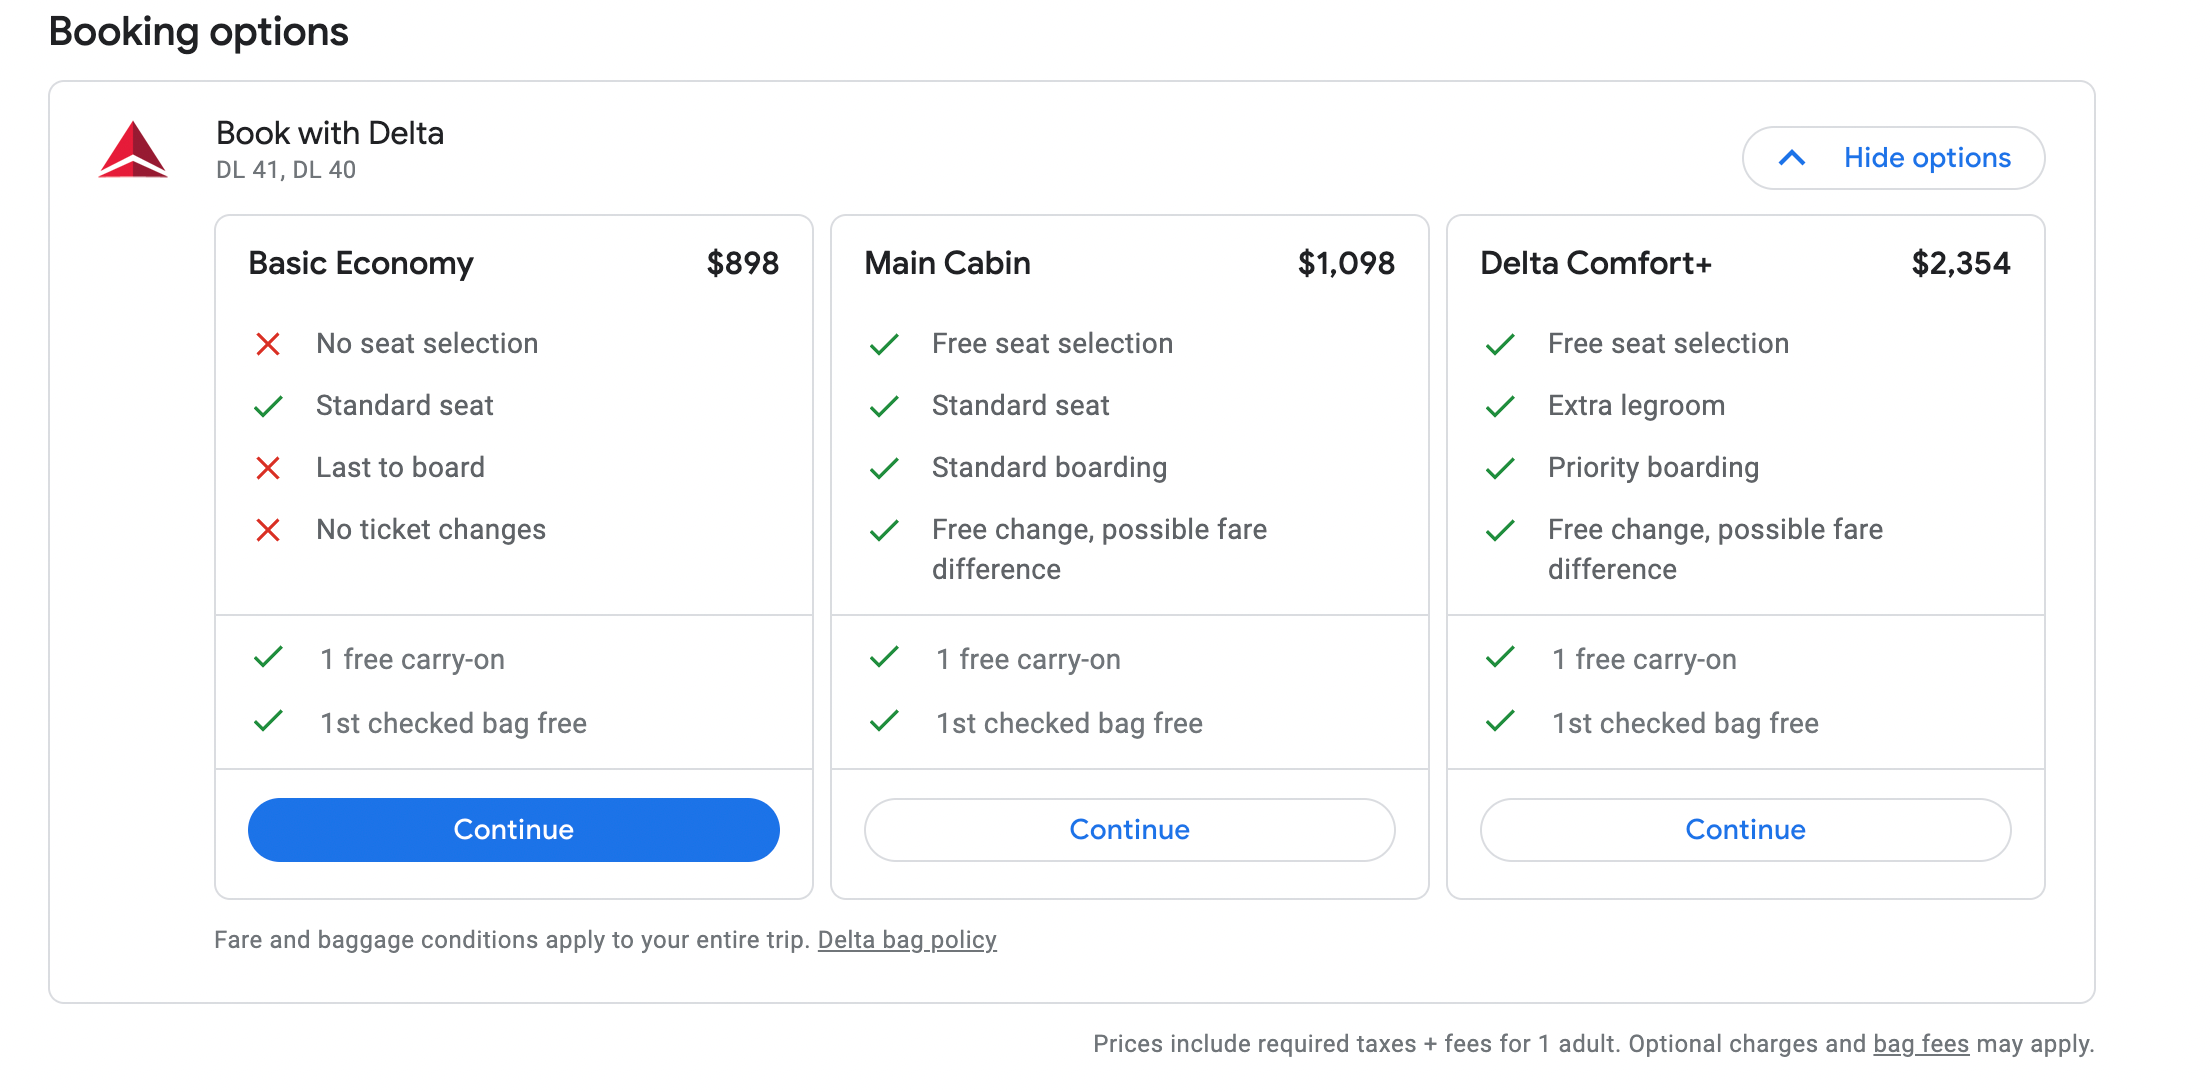This screenshot has height=1092, width=2210.
Task: Continue with Main Cabin fare
Action: (x=1129, y=830)
